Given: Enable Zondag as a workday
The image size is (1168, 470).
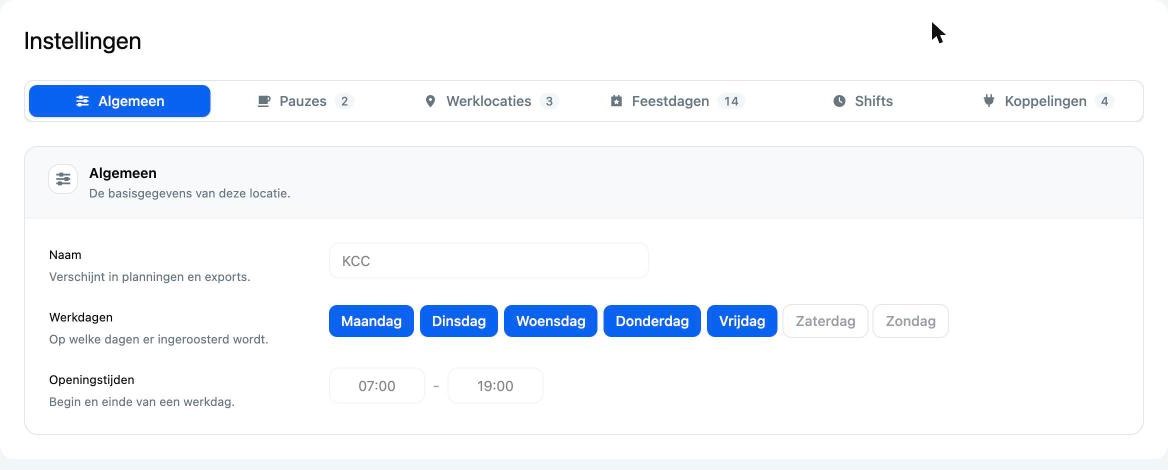Looking at the screenshot, I should pos(910,321).
